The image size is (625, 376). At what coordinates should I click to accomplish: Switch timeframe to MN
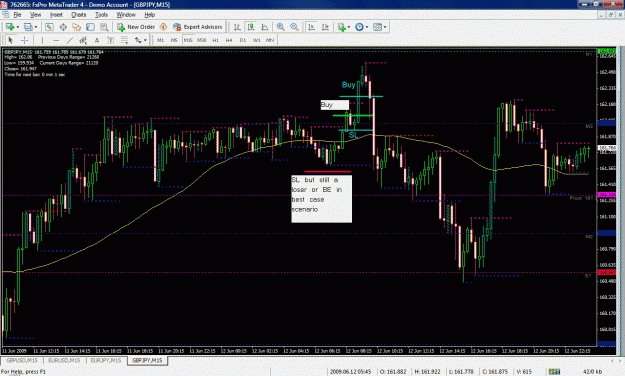(x=270, y=40)
